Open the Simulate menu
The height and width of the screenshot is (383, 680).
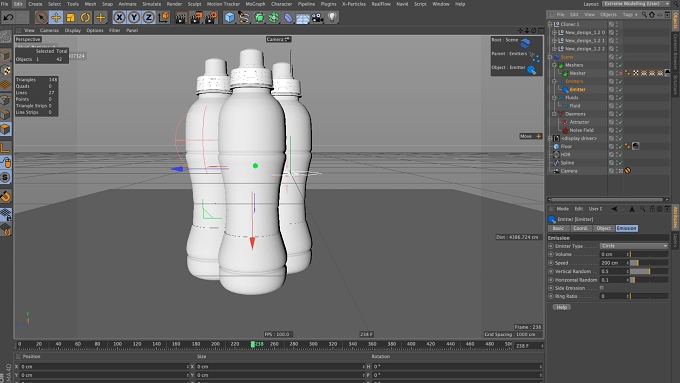pos(152,4)
